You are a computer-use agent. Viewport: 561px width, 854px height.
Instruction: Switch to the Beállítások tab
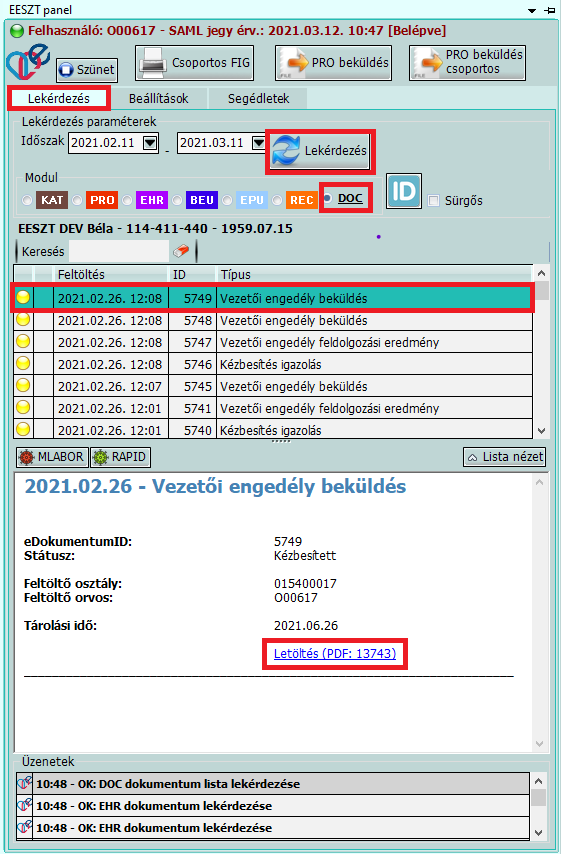(x=158, y=99)
